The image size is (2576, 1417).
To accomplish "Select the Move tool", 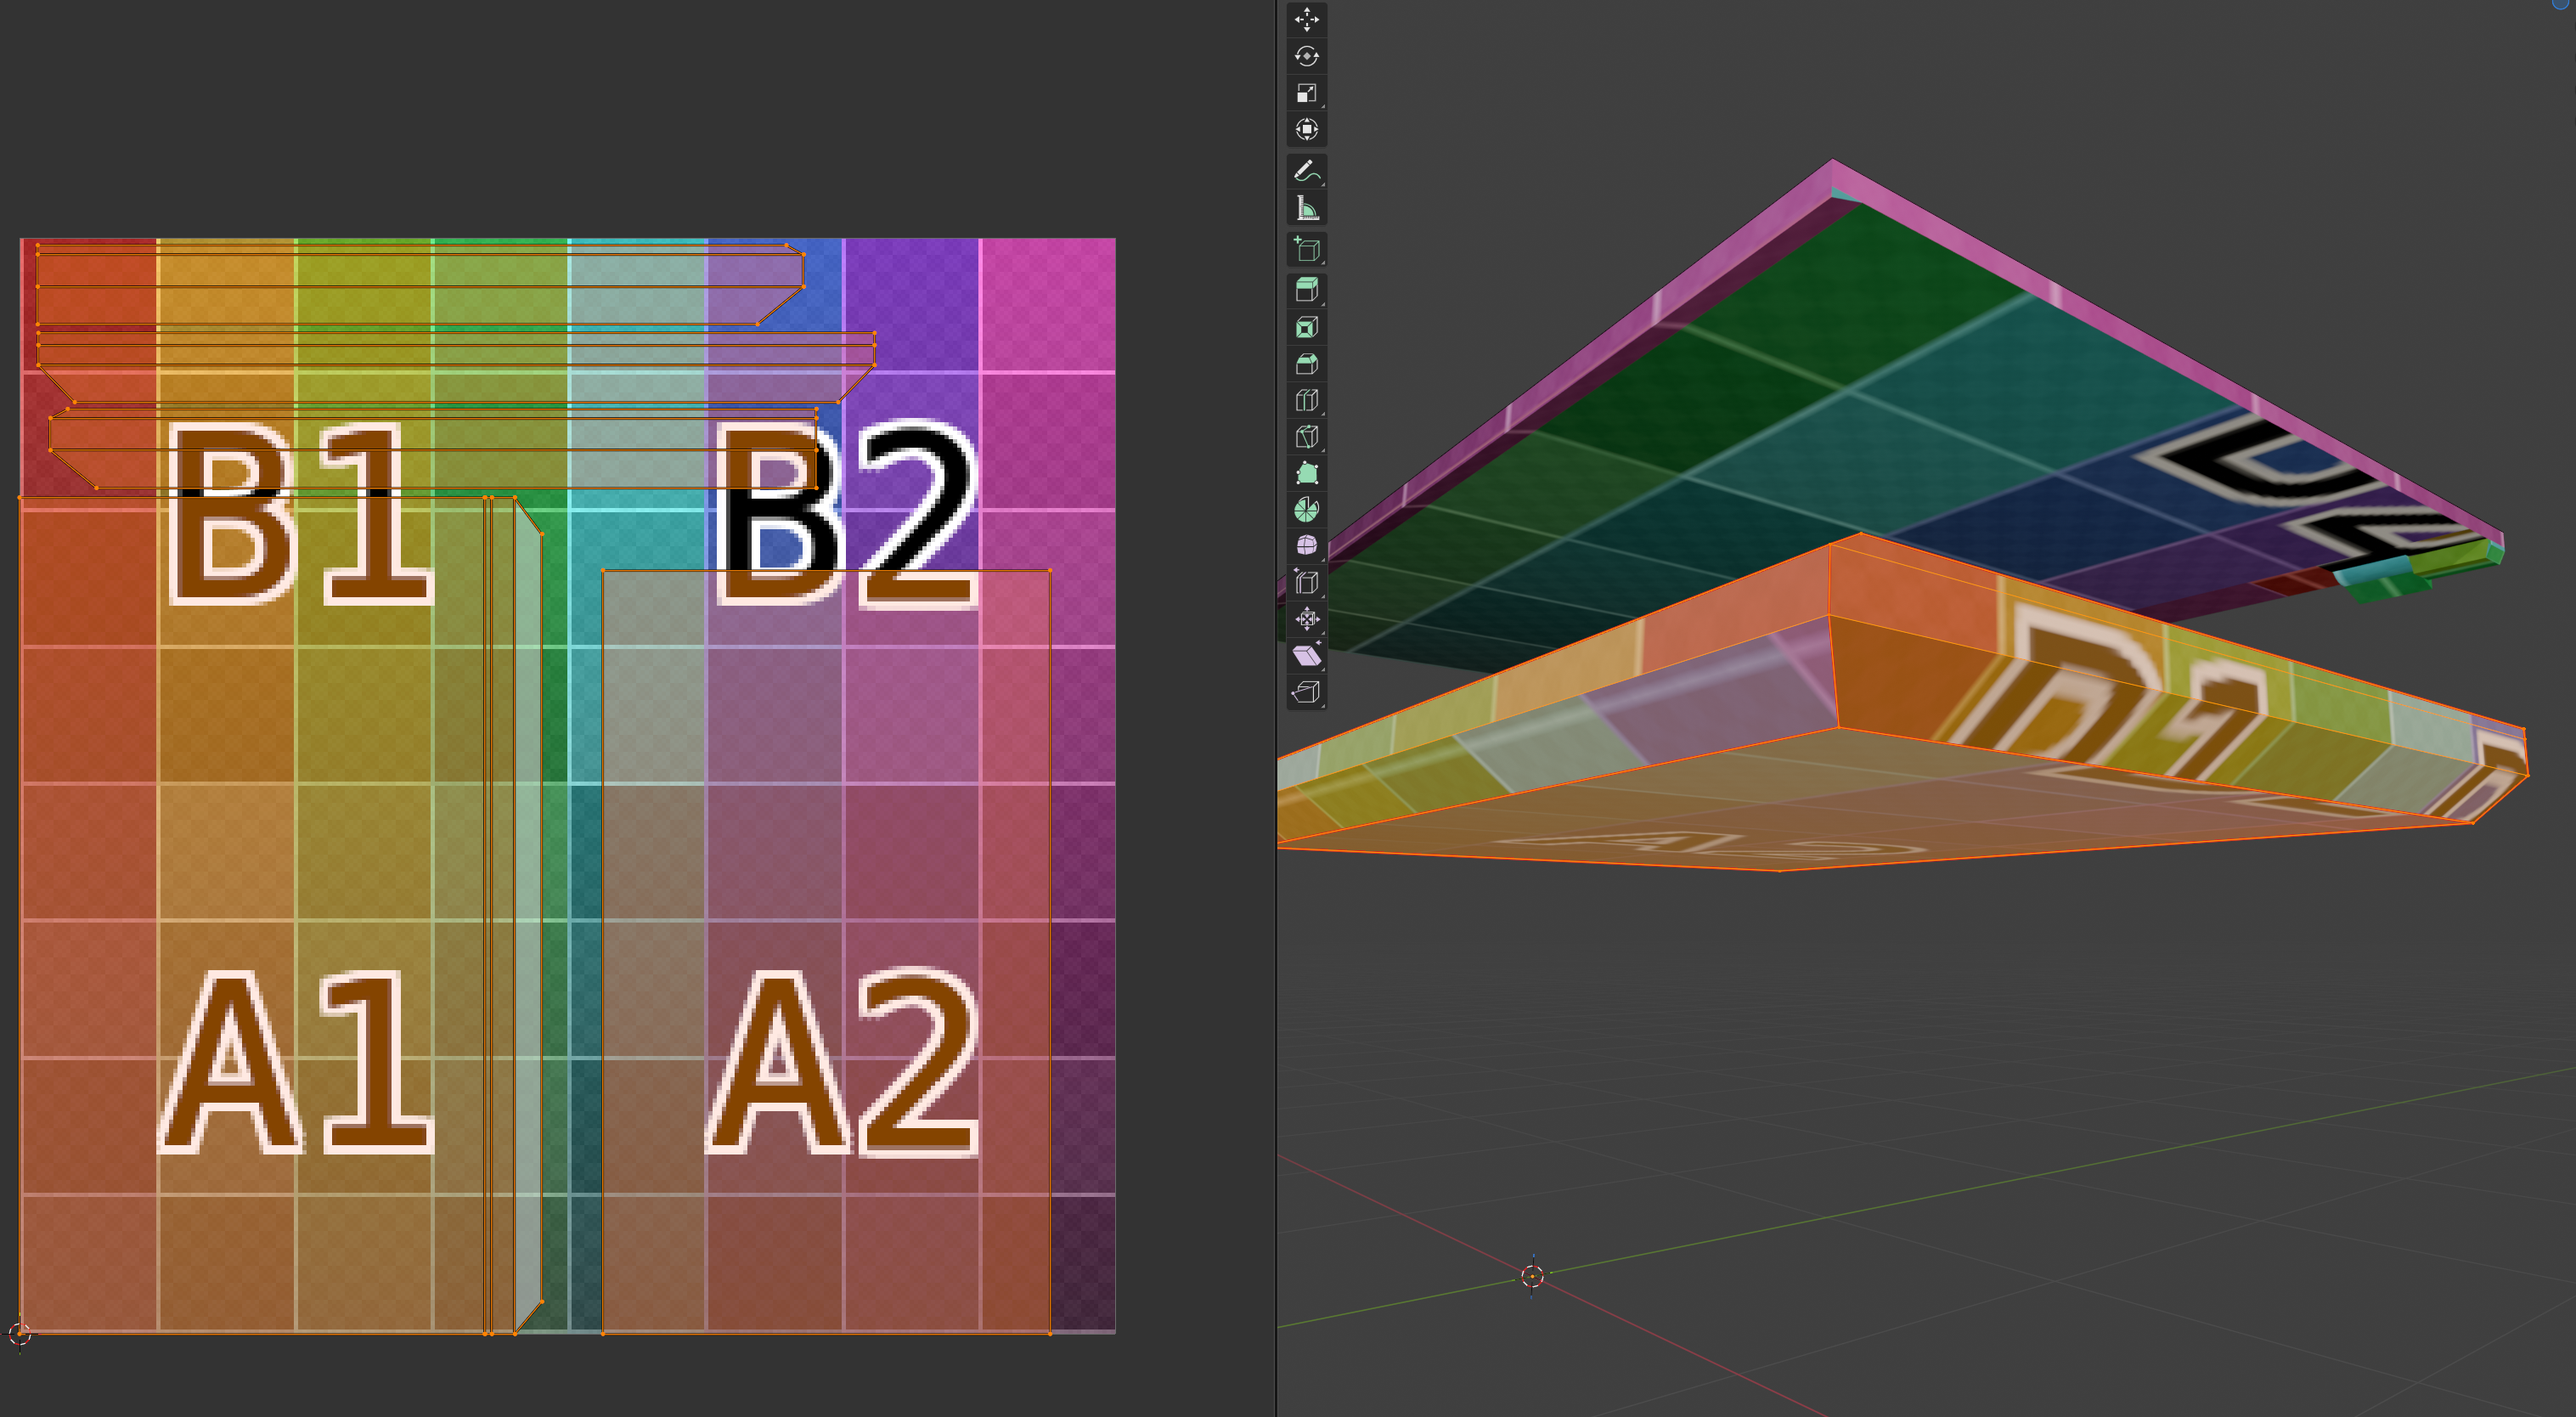I will pyautogui.click(x=1306, y=19).
